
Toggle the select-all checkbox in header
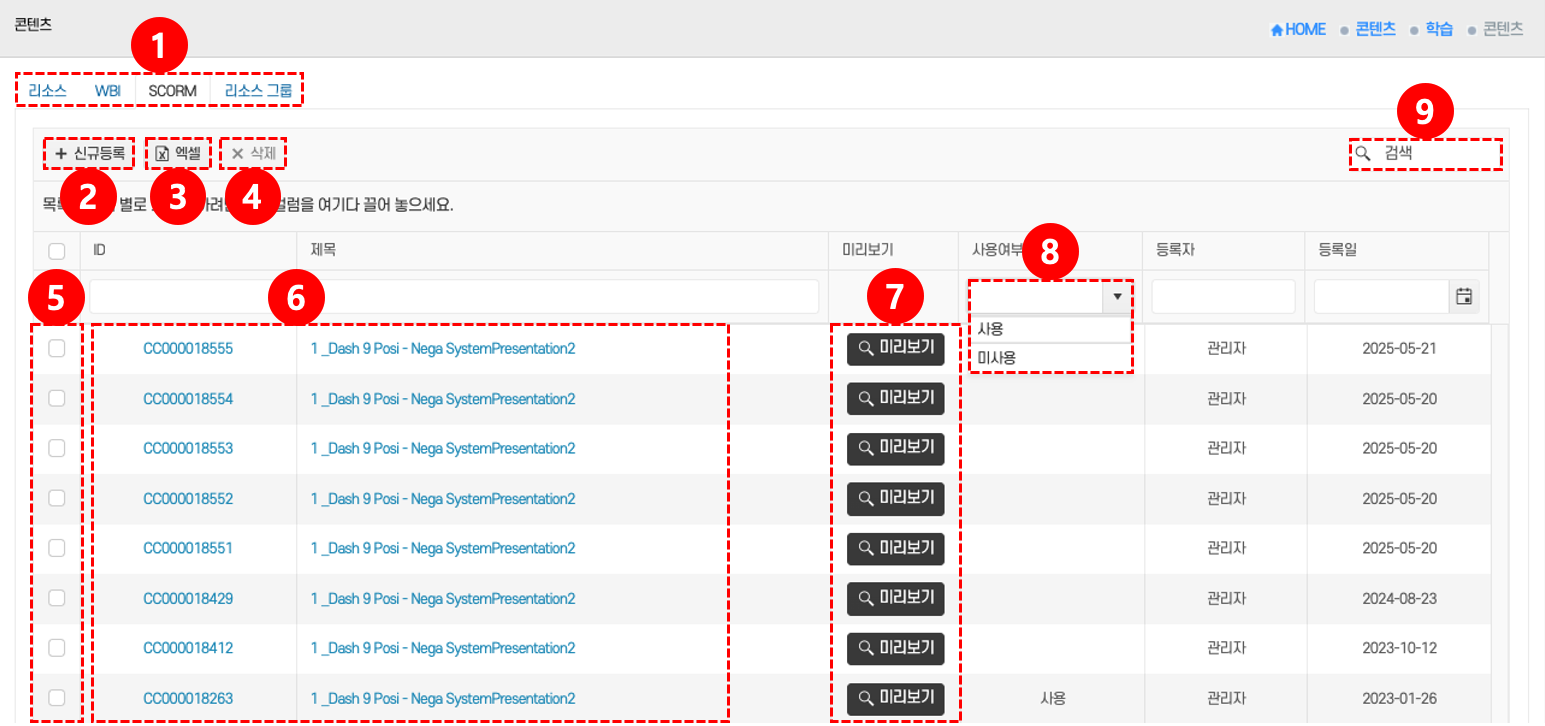[57, 251]
